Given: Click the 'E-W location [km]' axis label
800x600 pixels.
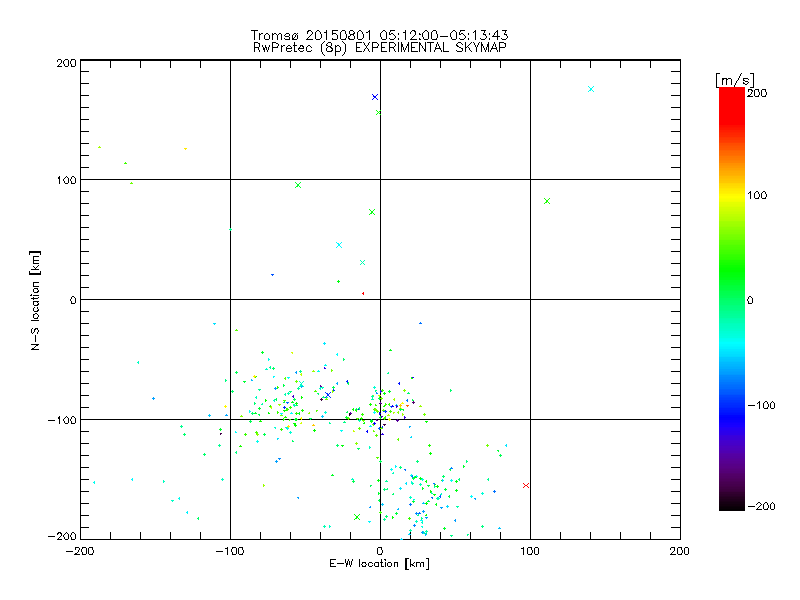Looking at the screenshot, I should point(379,564).
